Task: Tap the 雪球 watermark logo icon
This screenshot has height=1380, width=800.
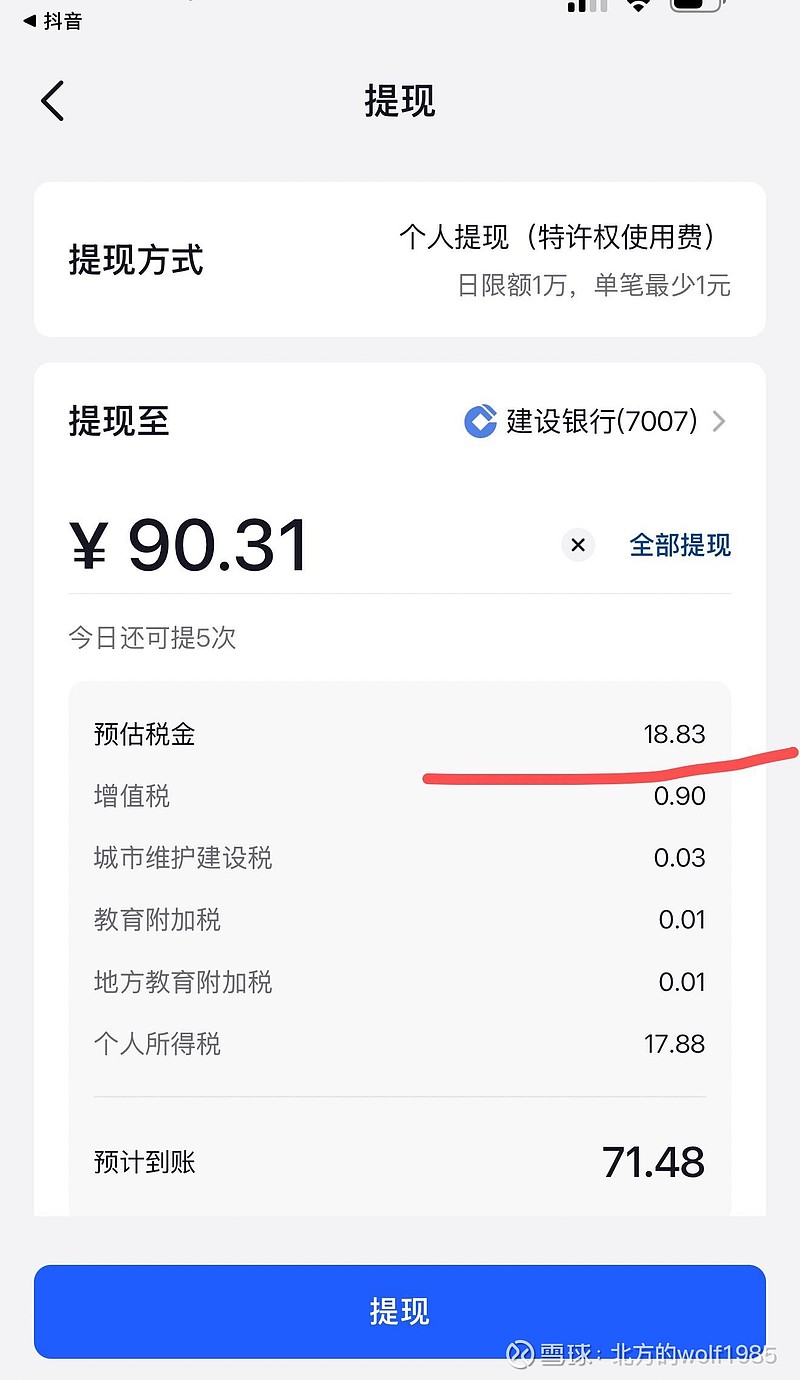Action: [x=518, y=1354]
